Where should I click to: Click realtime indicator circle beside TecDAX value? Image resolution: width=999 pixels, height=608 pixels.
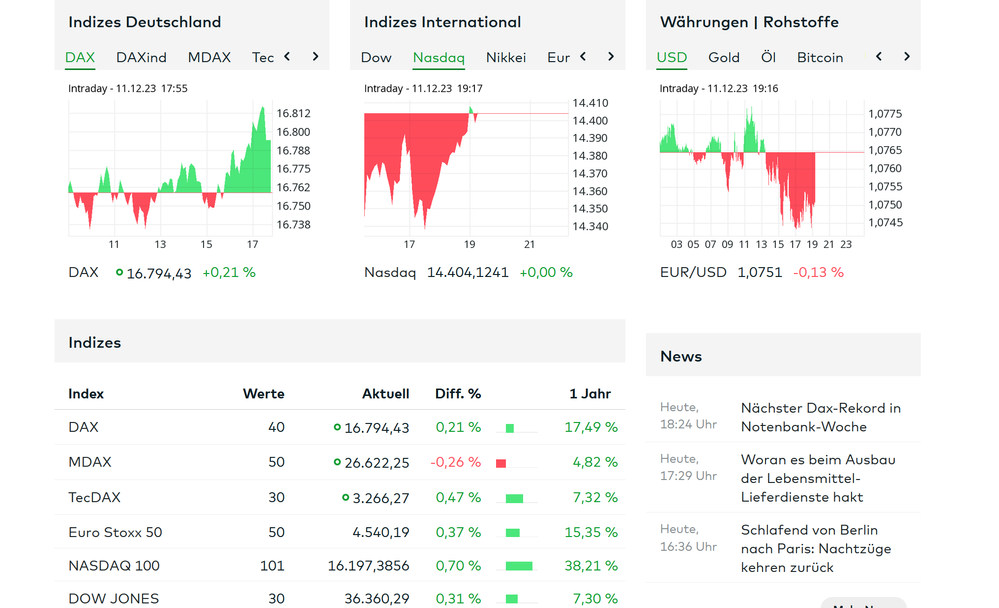click(x=346, y=497)
